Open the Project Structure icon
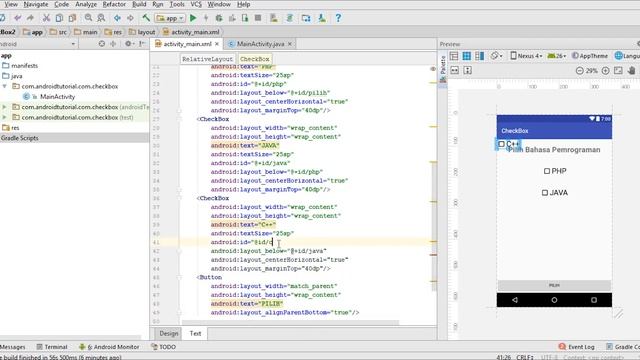 click(306, 18)
